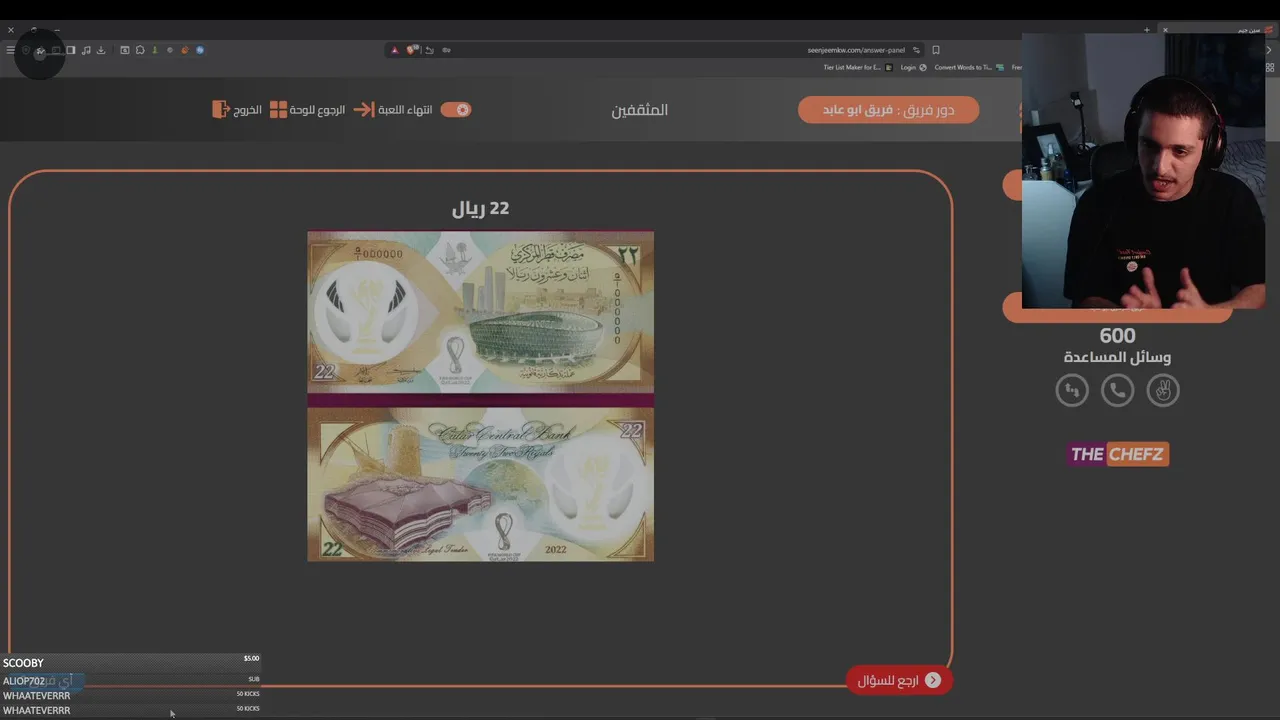This screenshot has height=720, width=1280.
Task: Click the 600 points value
Action: tap(1117, 336)
